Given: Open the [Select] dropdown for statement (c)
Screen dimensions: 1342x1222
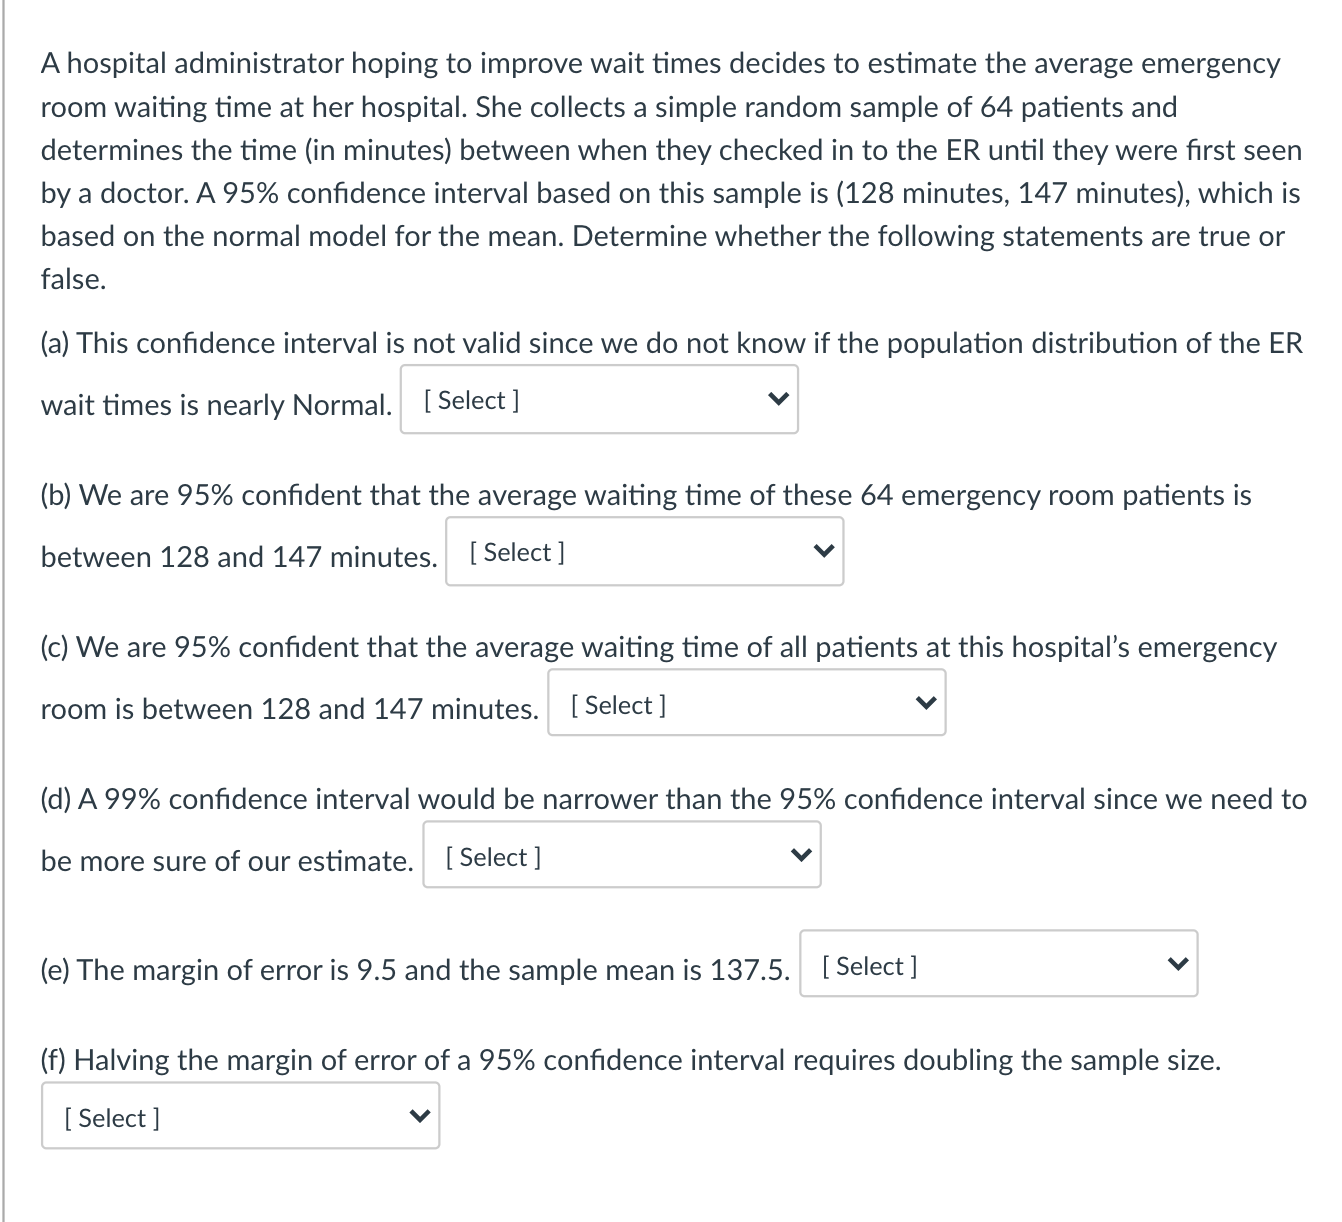Looking at the screenshot, I should click(x=746, y=703).
